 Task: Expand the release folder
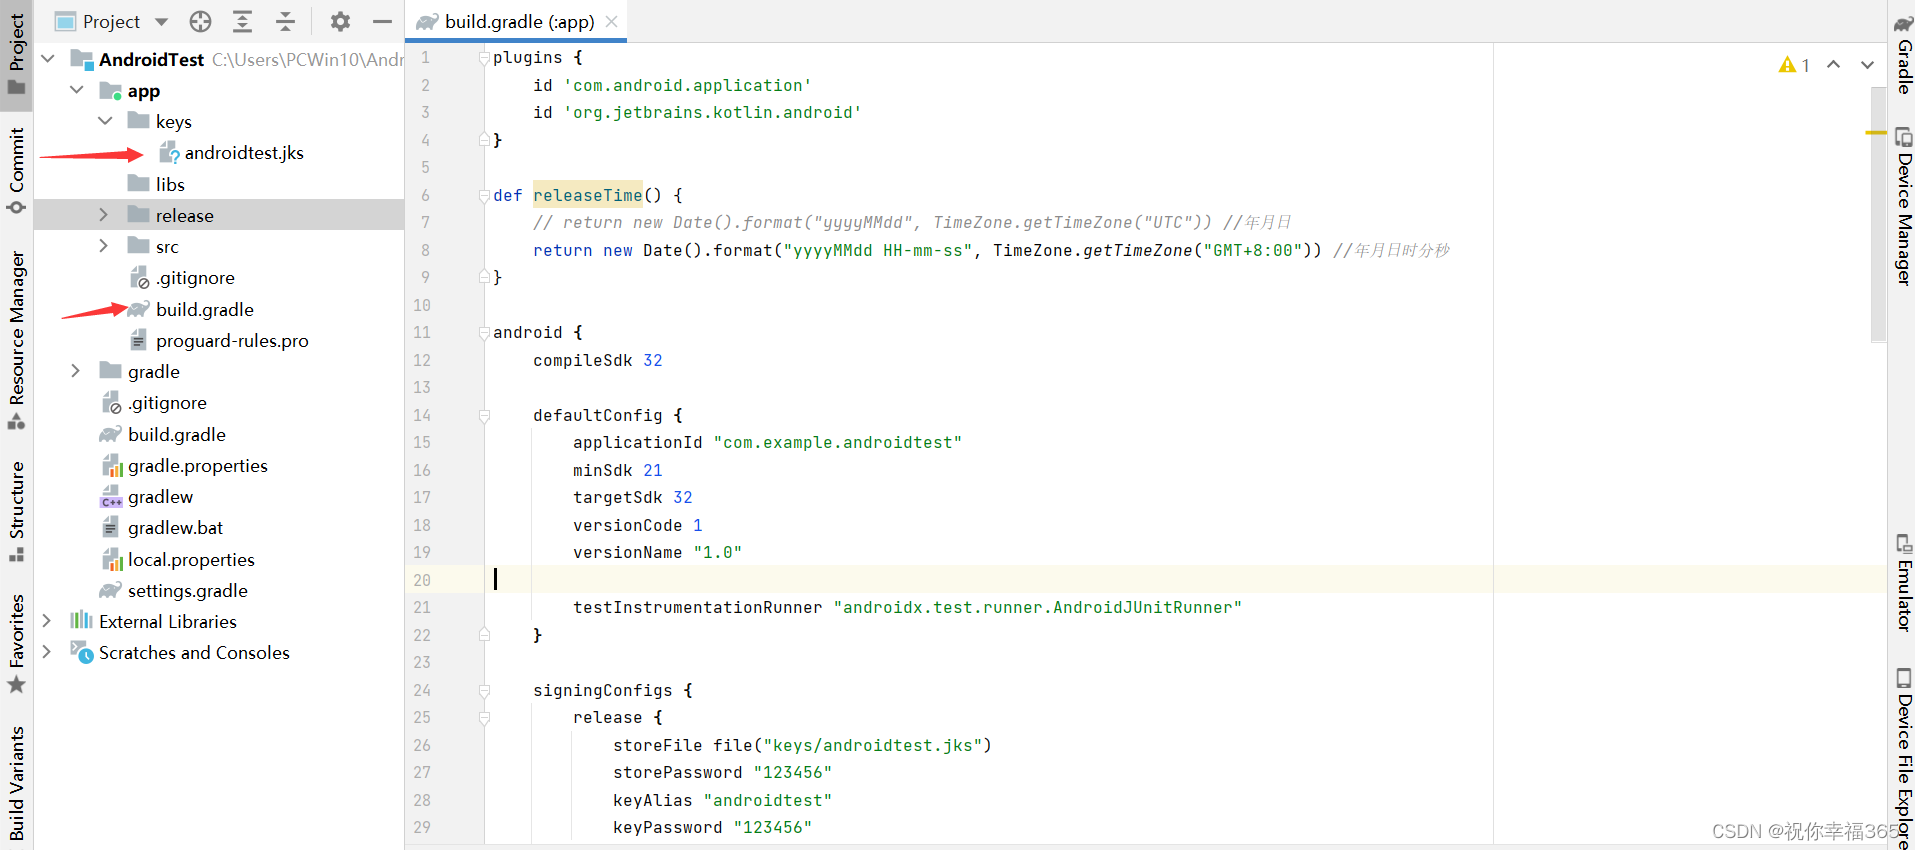103,215
